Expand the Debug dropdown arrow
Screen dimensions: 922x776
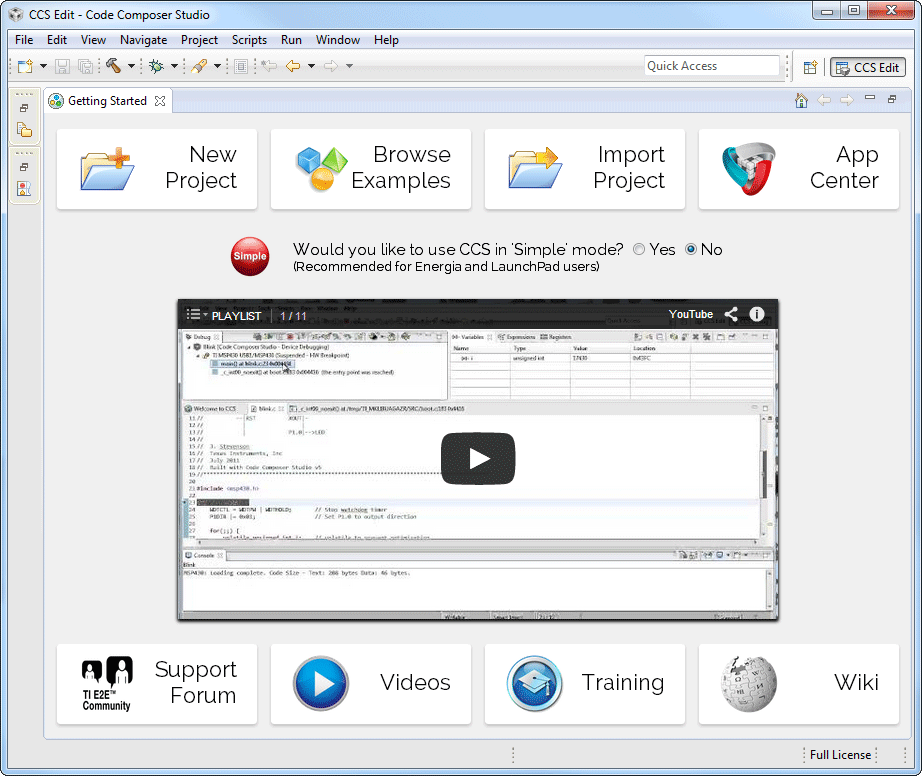(174, 67)
